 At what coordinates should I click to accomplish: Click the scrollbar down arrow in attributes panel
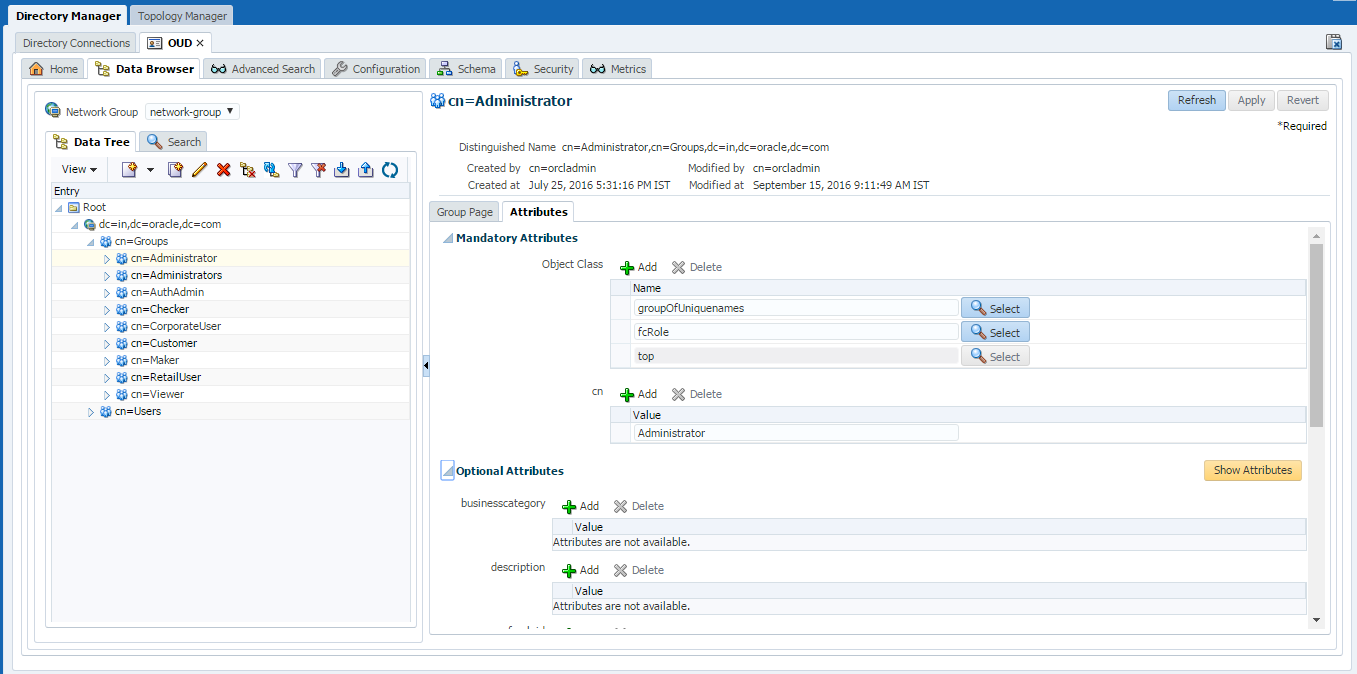click(1316, 620)
